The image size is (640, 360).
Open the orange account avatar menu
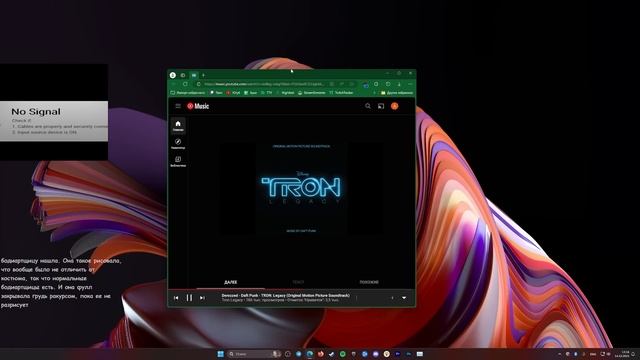pos(394,106)
